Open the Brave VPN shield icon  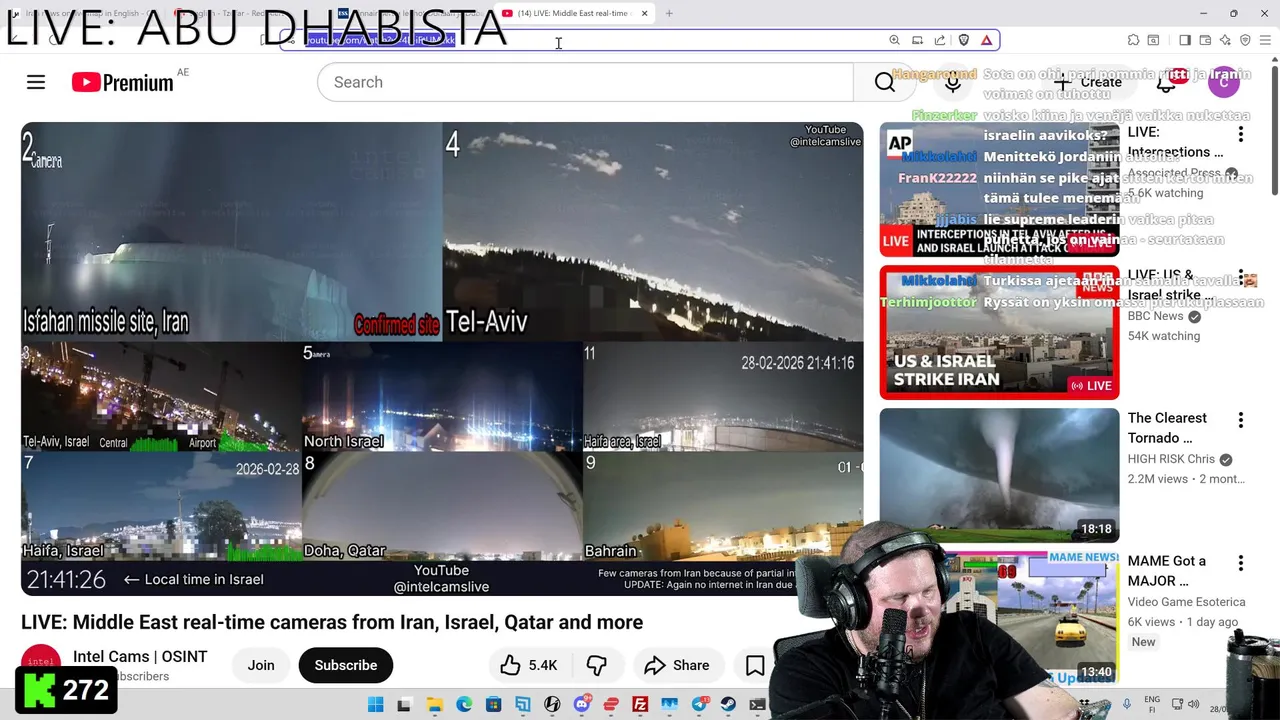(x=1245, y=40)
